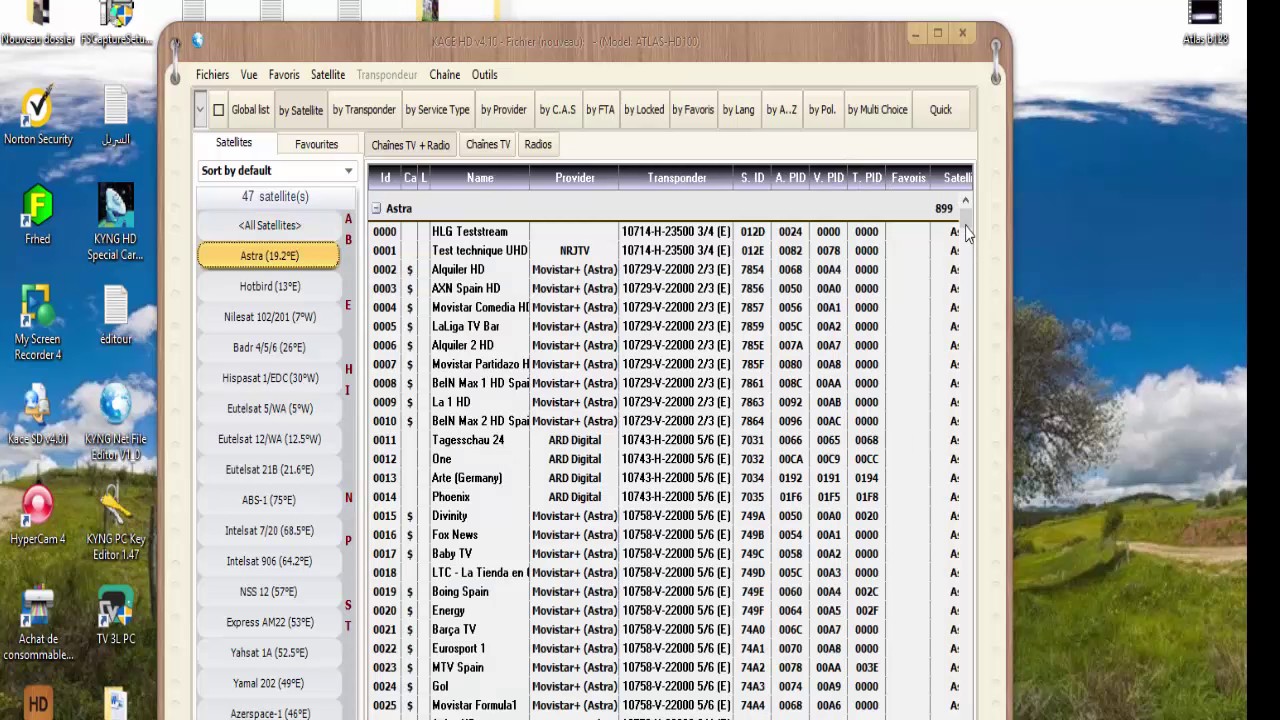Click the Quick toolbar button
The width and height of the screenshot is (1280, 720).
pyautogui.click(x=940, y=110)
